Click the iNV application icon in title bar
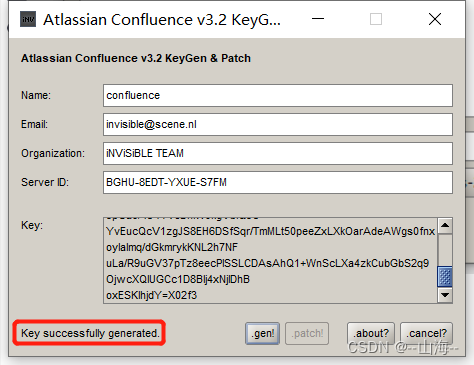The width and height of the screenshot is (474, 365). pos(28,19)
